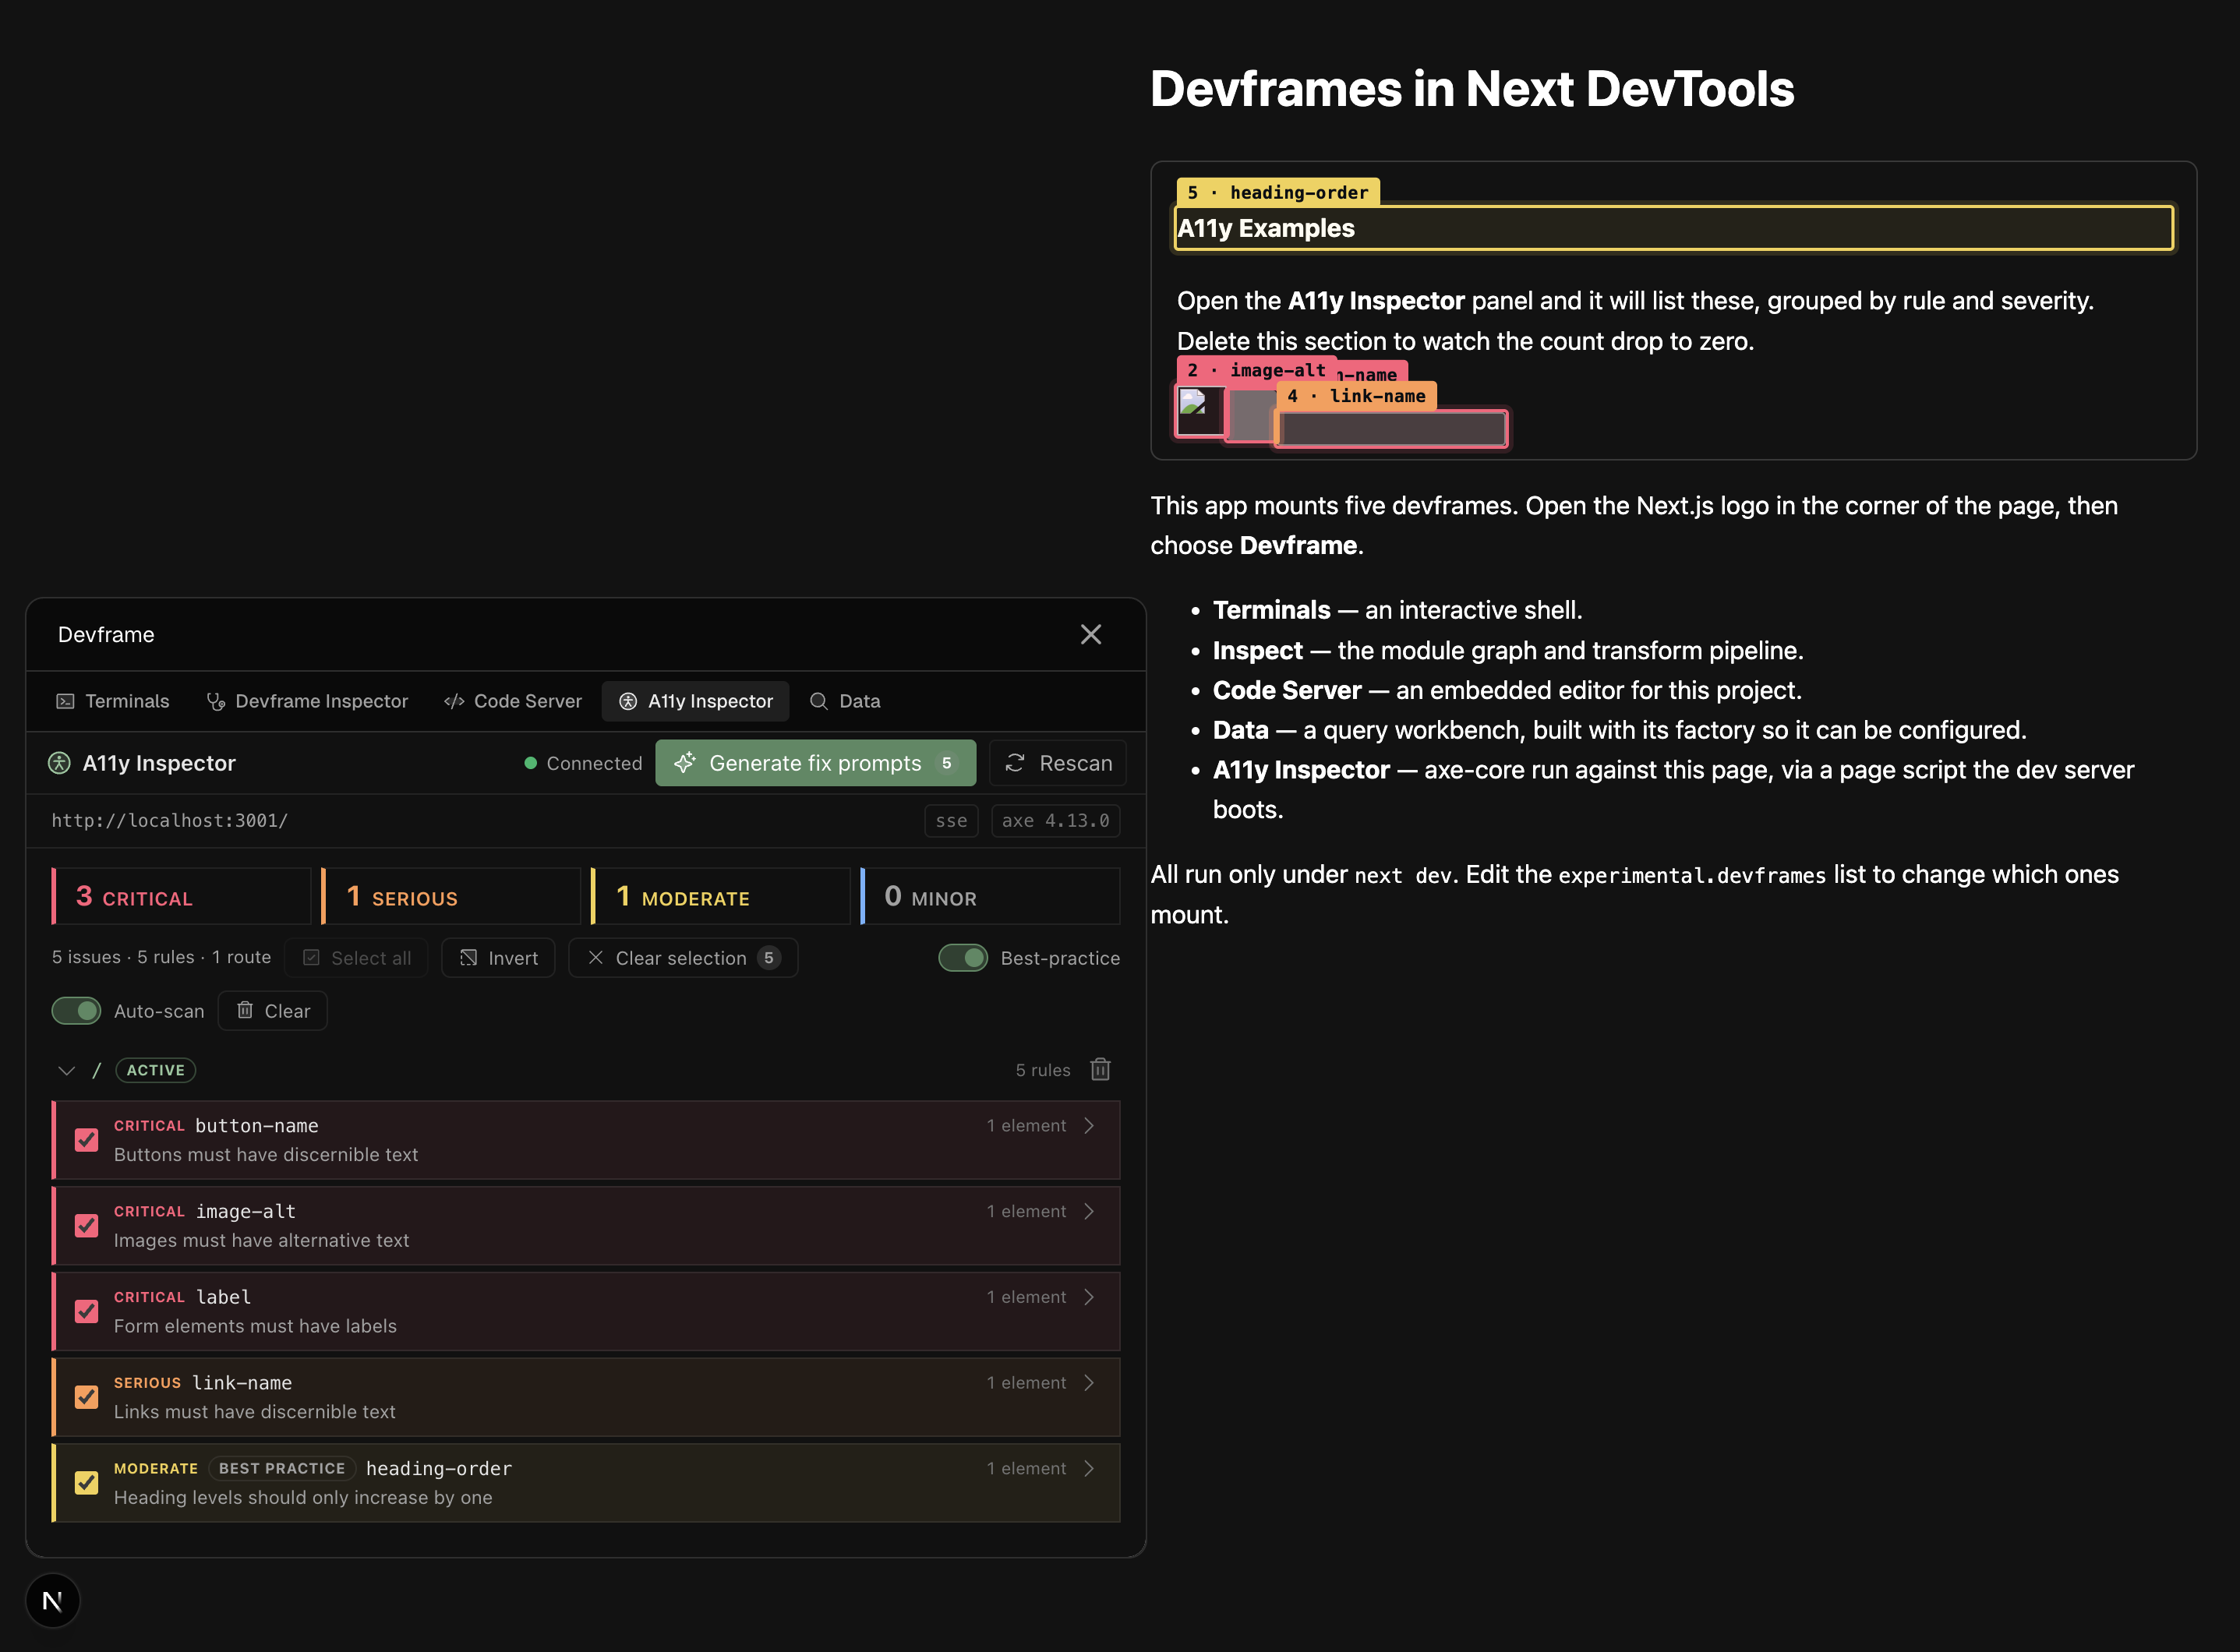This screenshot has width=2240, height=1652.
Task: Filter by the 1 Serious severity card
Action: [451, 896]
